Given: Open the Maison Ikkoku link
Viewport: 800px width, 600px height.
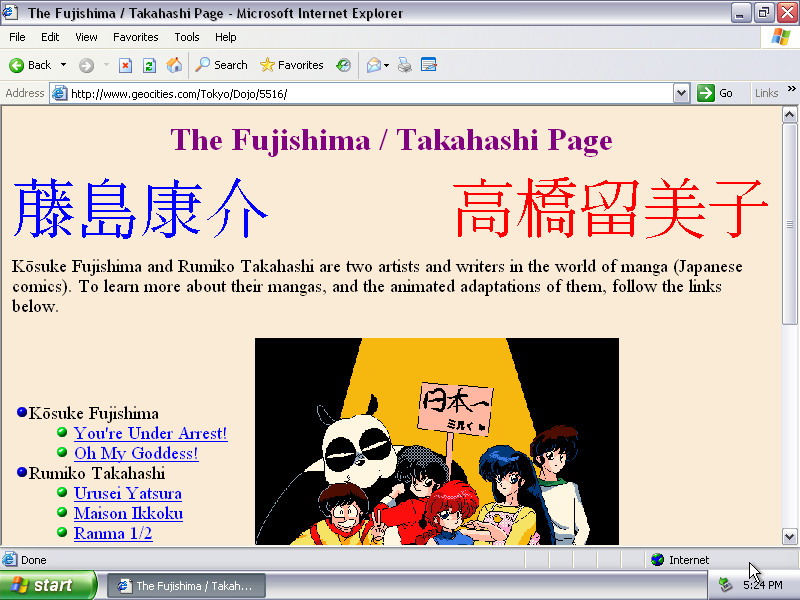Looking at the screenshot, I should click(128, 514).
